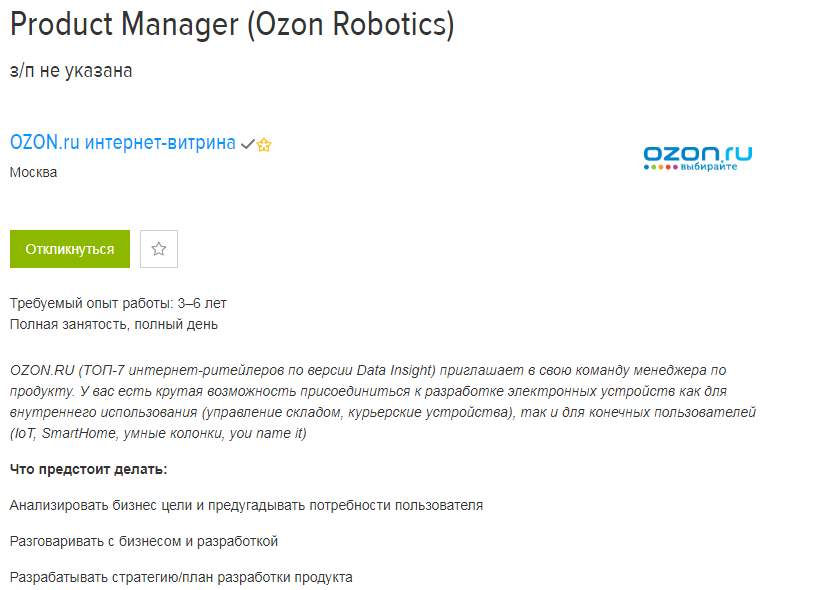The image size is (815, 590).
Task: Click the 'з/п не указана' salary text
Action: [71, 71]
